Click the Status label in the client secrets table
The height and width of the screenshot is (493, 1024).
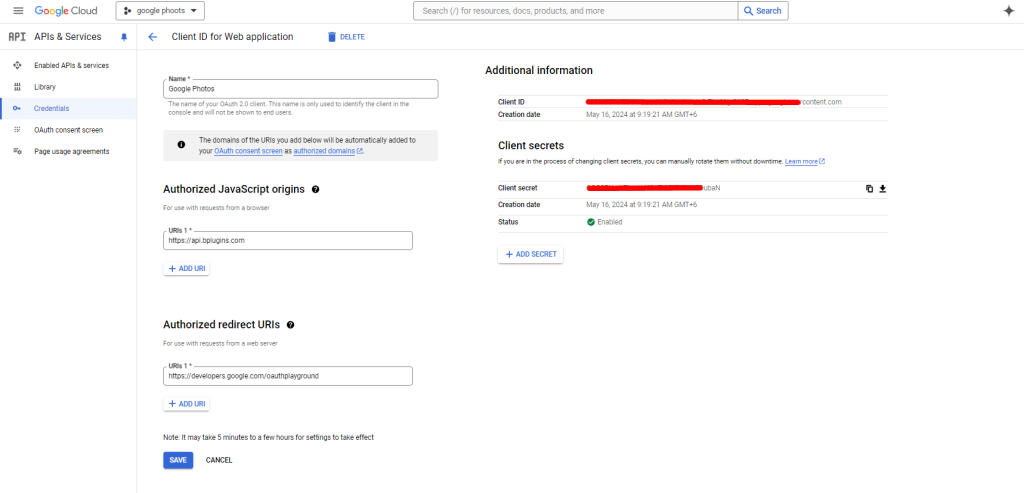[507, 222]
